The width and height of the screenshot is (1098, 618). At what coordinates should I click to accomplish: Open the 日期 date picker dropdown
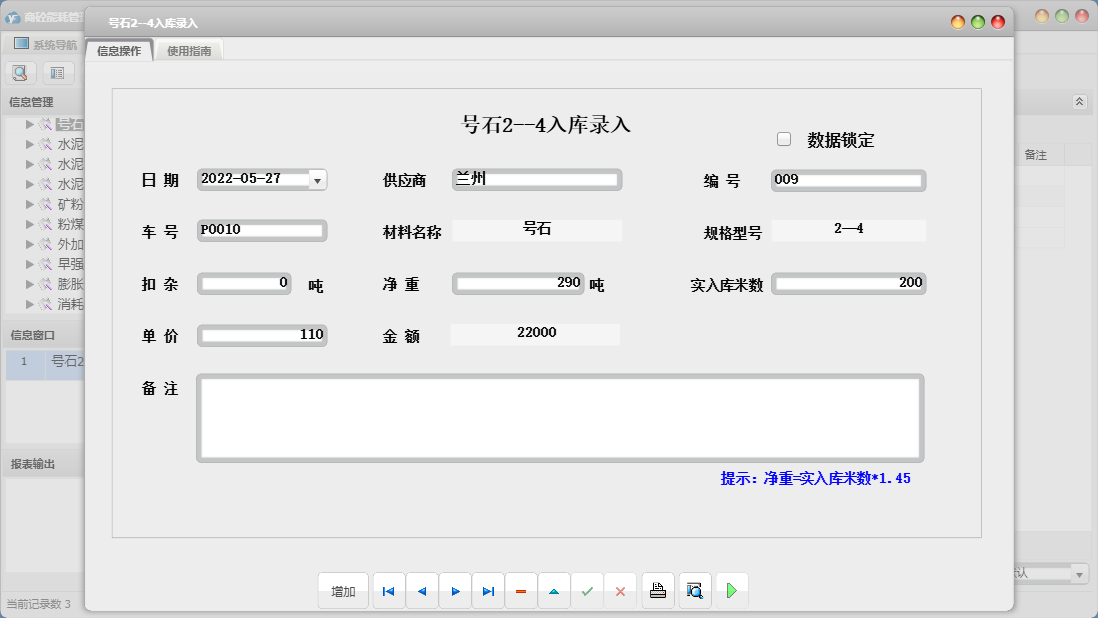tap(319, 178)
